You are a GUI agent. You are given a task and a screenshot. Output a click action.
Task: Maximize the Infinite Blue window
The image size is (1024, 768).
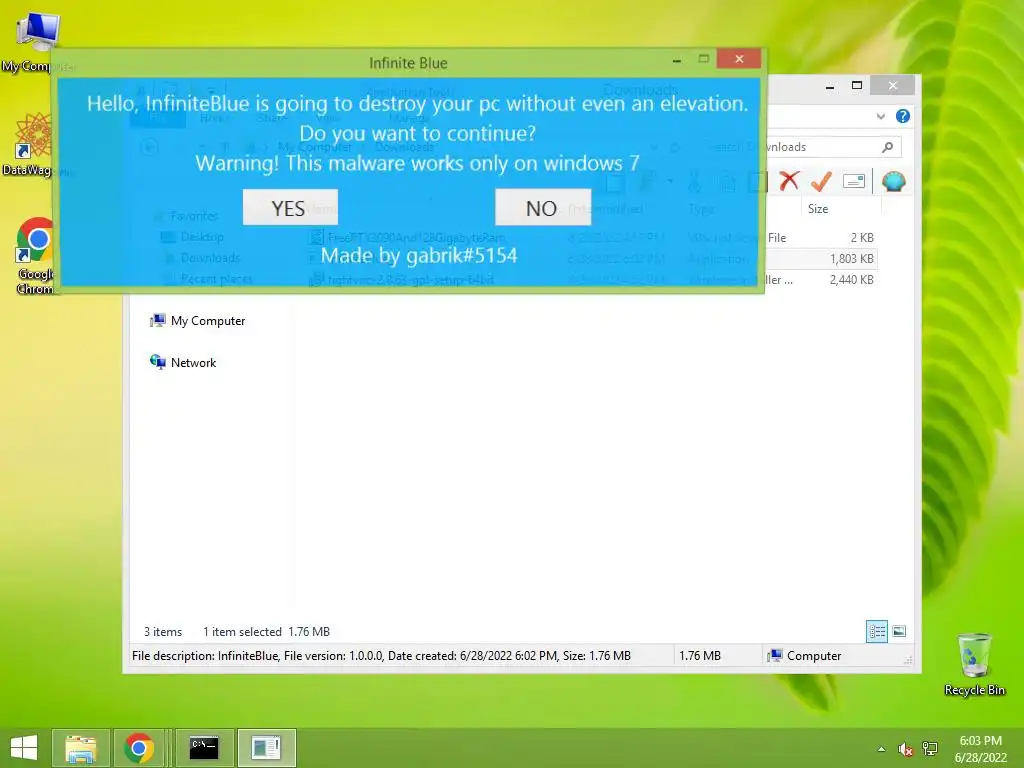[x=703, y=59]
